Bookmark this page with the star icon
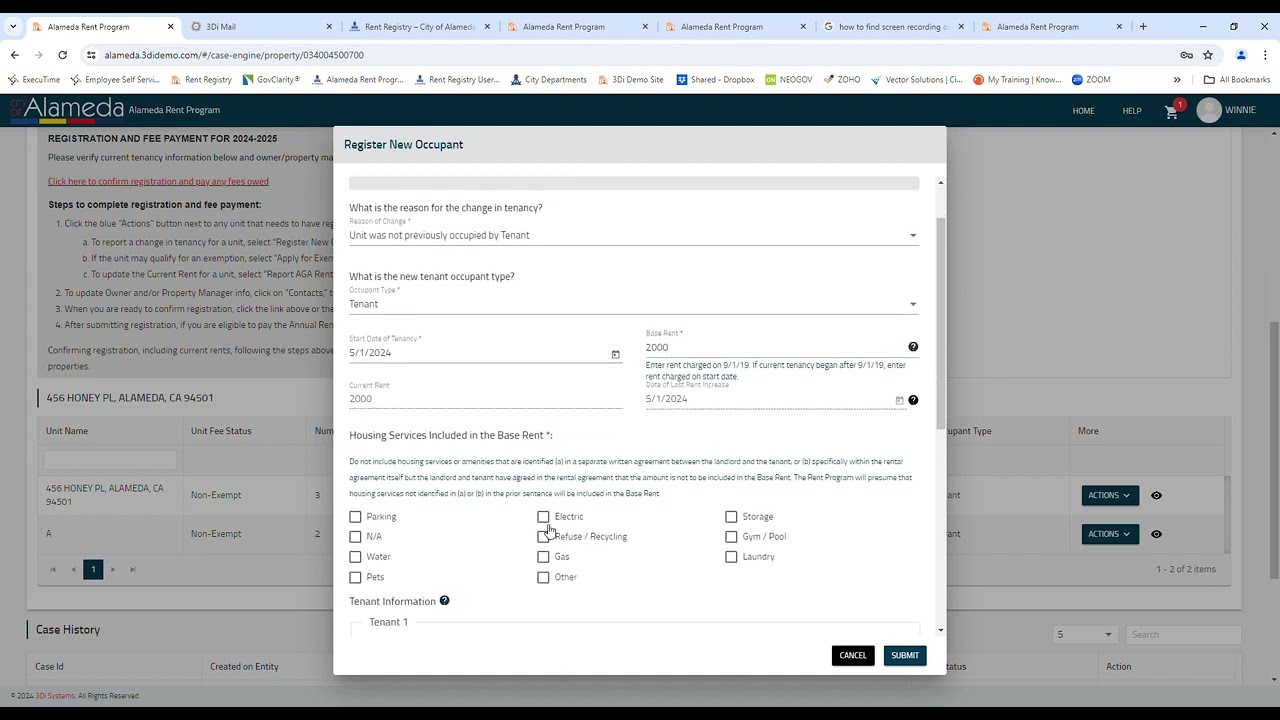The width and height of the screenshot is (1280, 720). pos(1208,55)
